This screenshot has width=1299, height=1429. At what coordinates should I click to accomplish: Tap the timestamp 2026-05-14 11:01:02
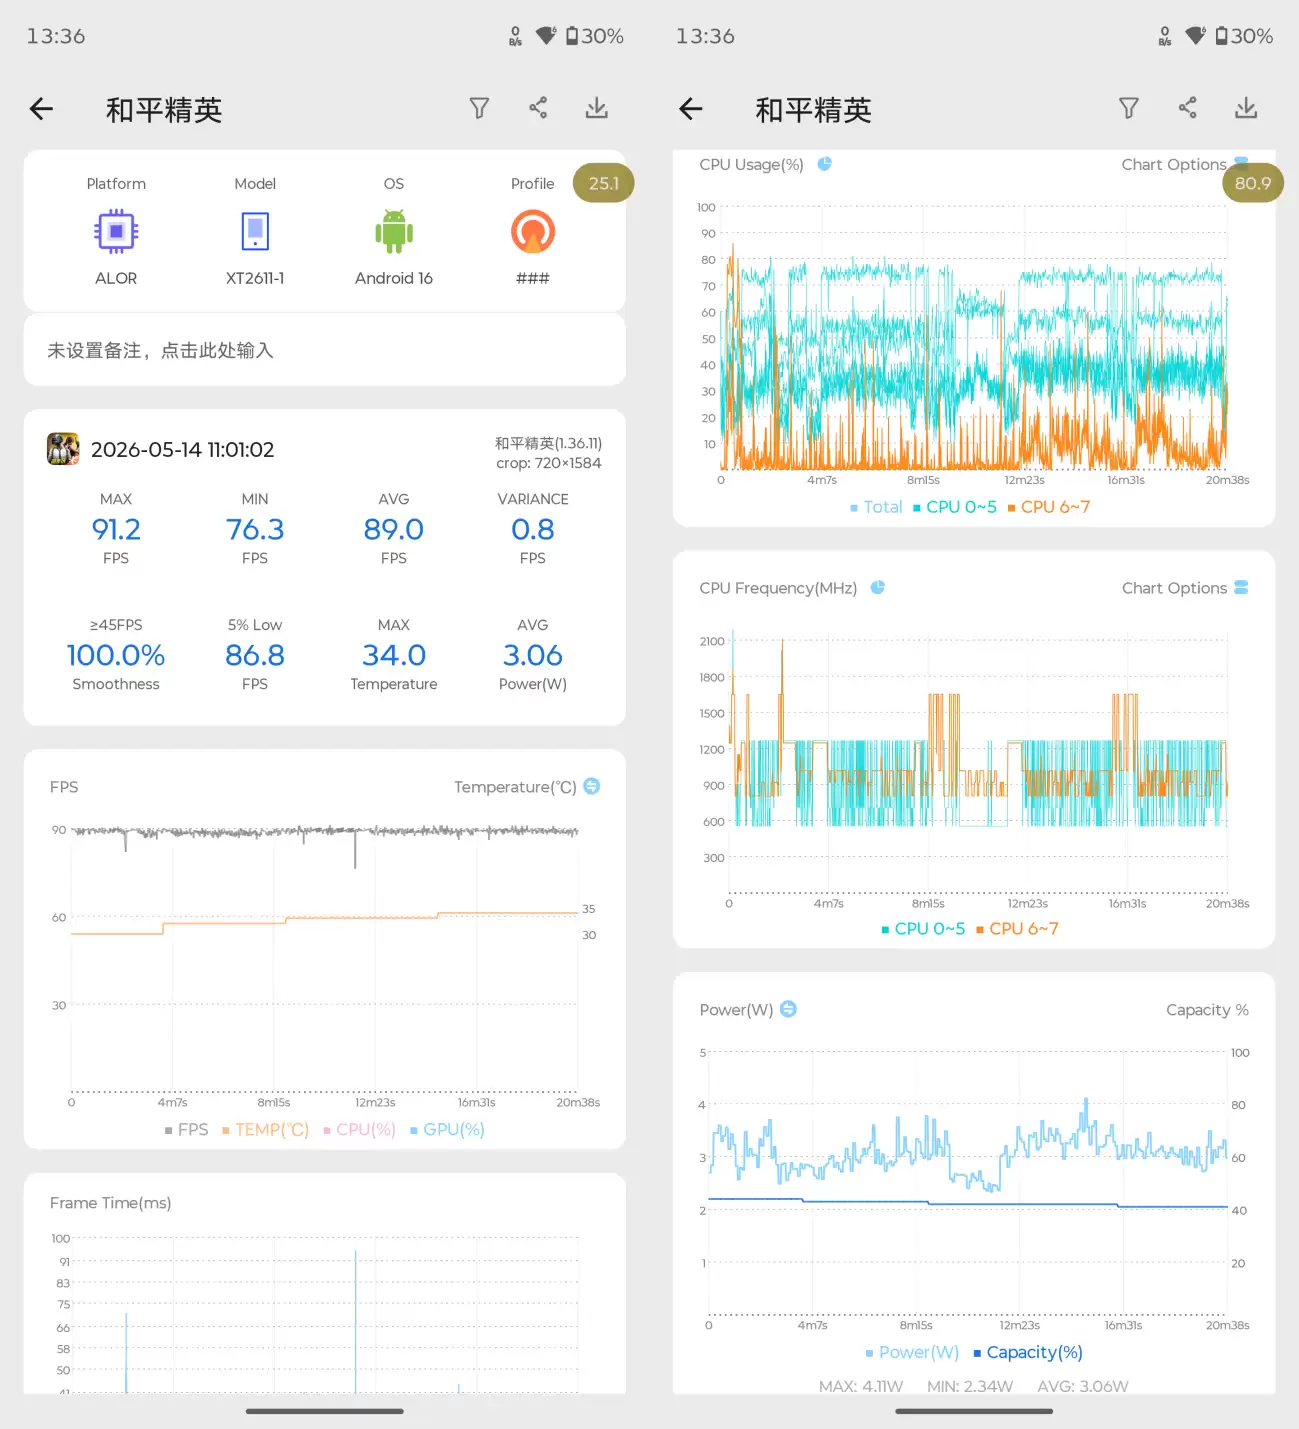183,449
